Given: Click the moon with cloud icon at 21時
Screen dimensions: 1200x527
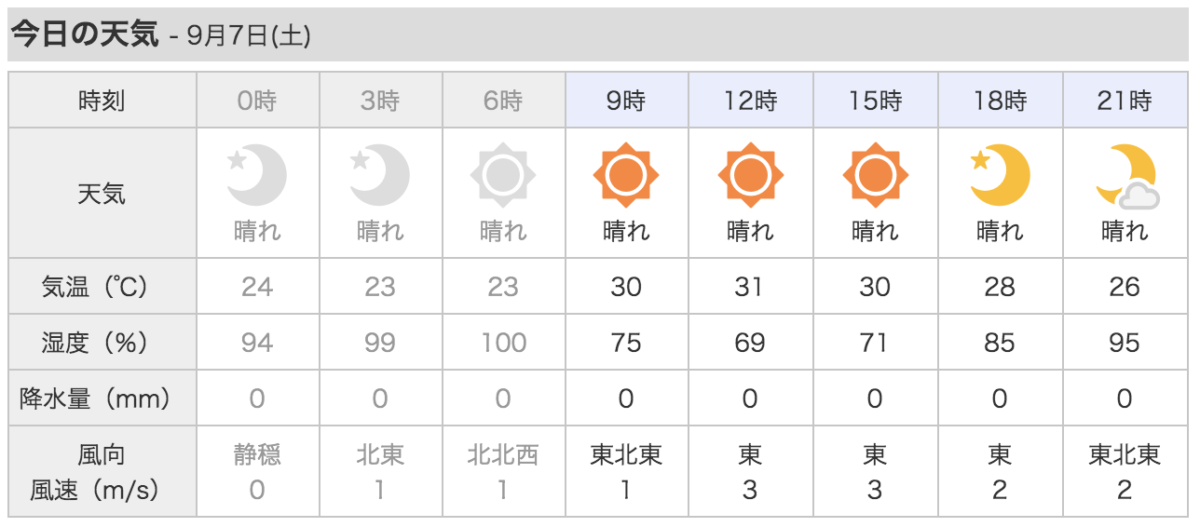Looking at the screenshot, I should coord(1125,177).
